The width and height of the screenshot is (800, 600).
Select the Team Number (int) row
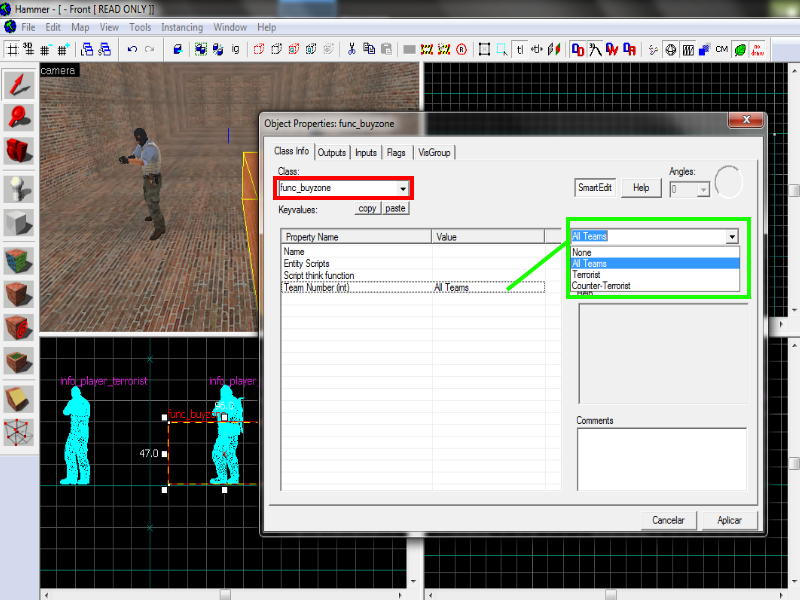click(x=412, y=287)
